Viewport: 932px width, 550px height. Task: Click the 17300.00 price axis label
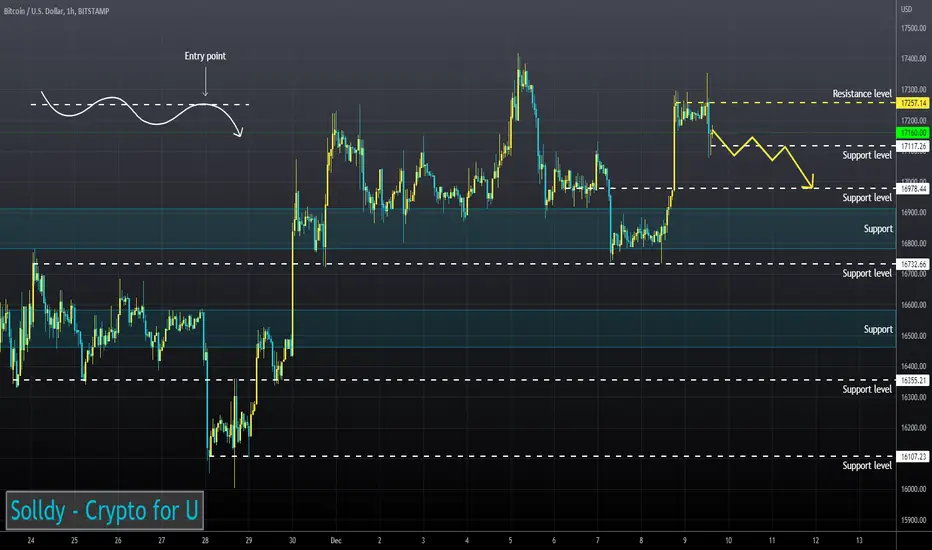tap(914, 89)
